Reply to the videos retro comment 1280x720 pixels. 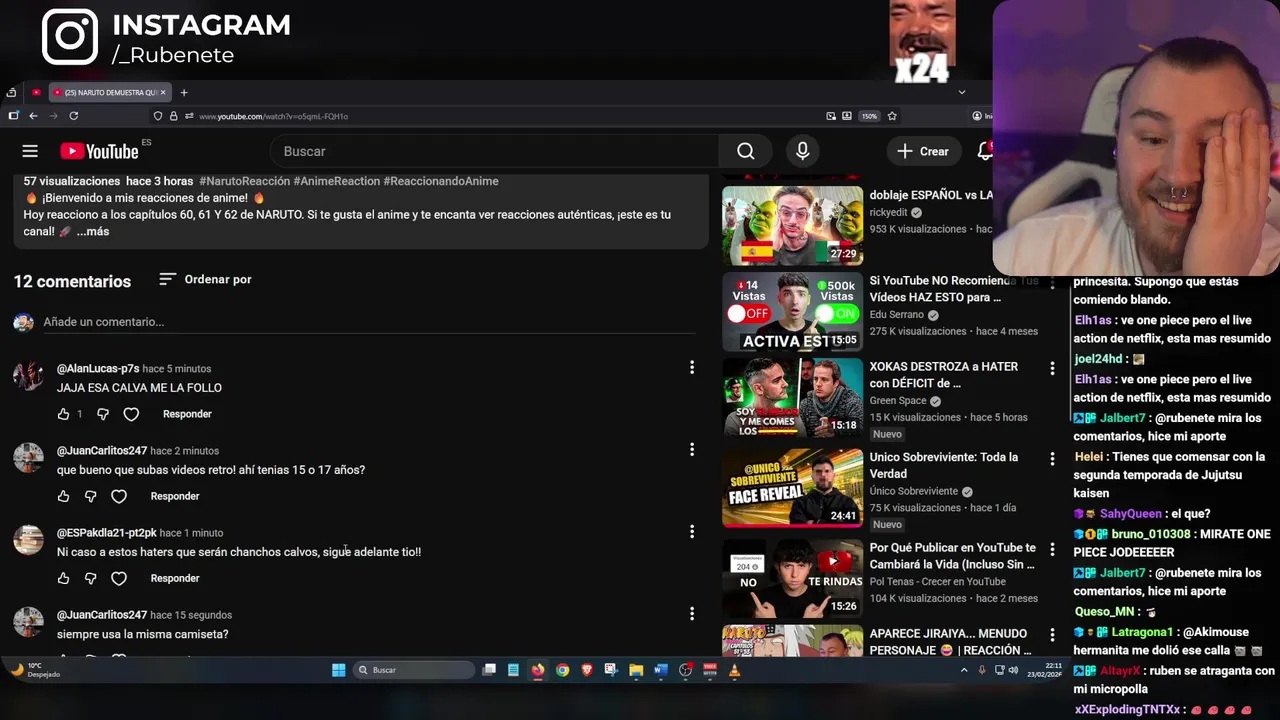coord(175,496)
